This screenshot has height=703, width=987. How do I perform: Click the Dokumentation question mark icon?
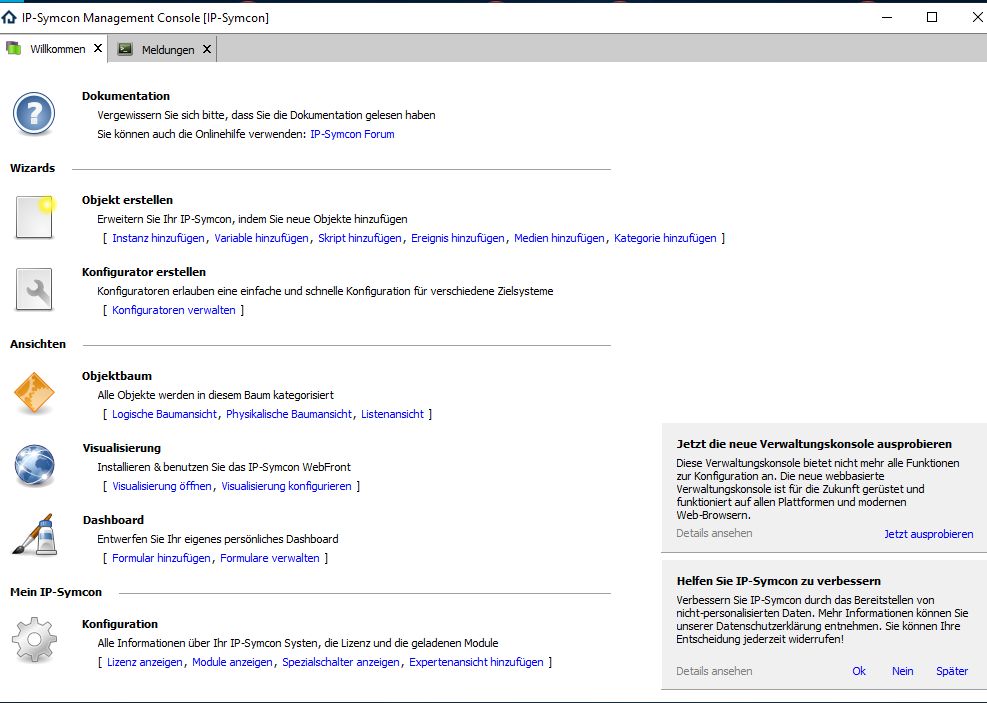pyautogui.click(x=34, y=113)
